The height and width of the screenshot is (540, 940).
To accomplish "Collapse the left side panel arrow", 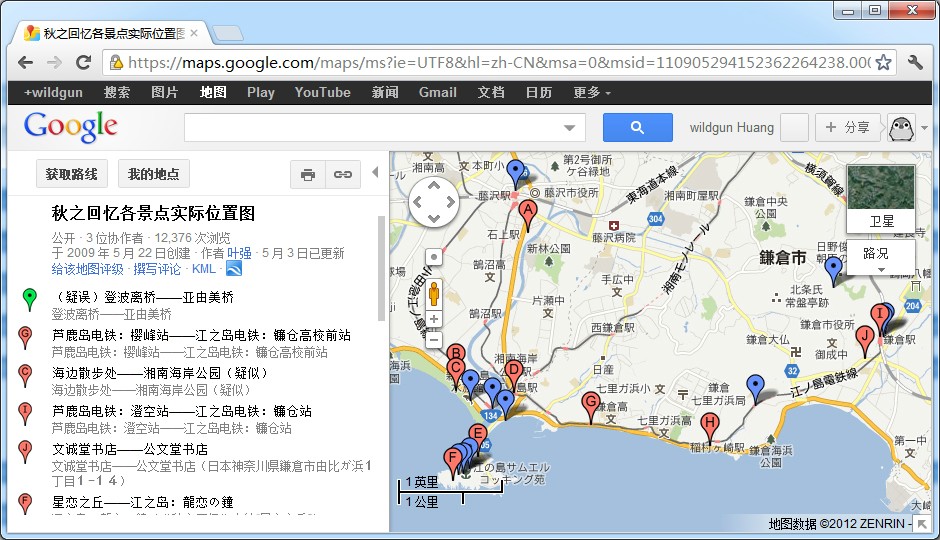I will (375, 173).
